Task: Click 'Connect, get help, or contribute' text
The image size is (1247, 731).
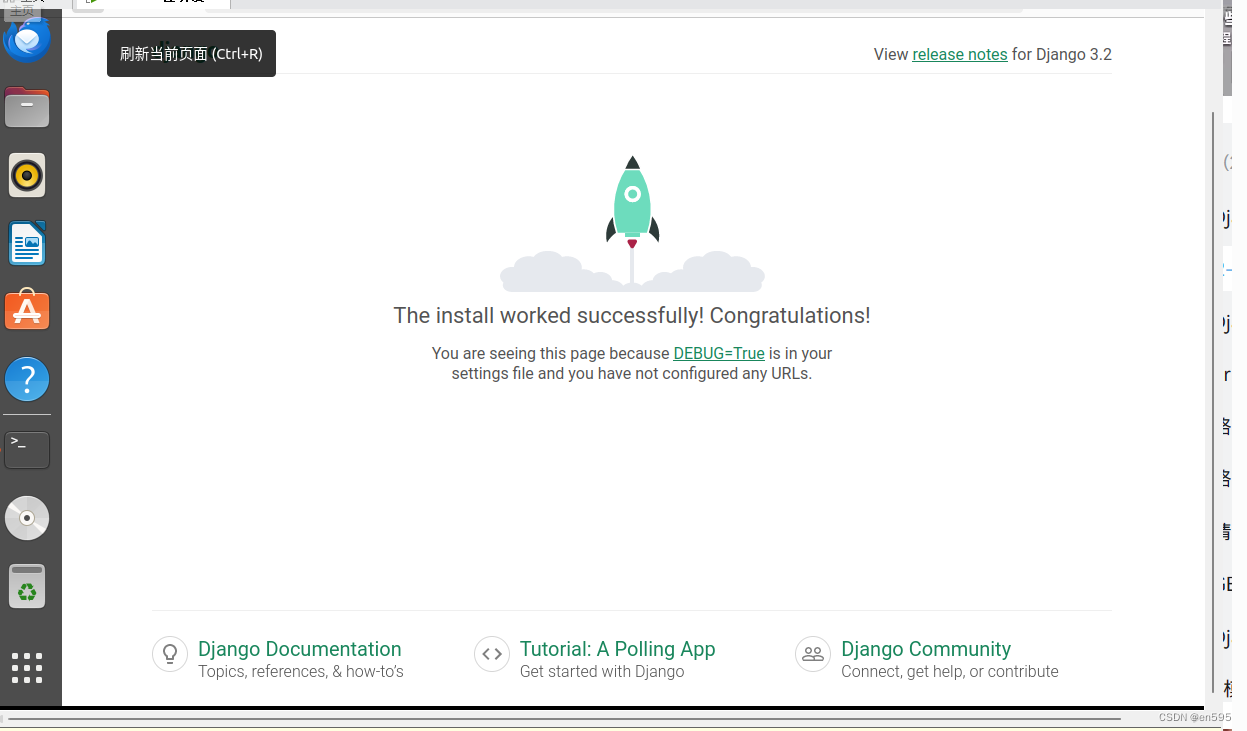Action: (x=950, y=672)
